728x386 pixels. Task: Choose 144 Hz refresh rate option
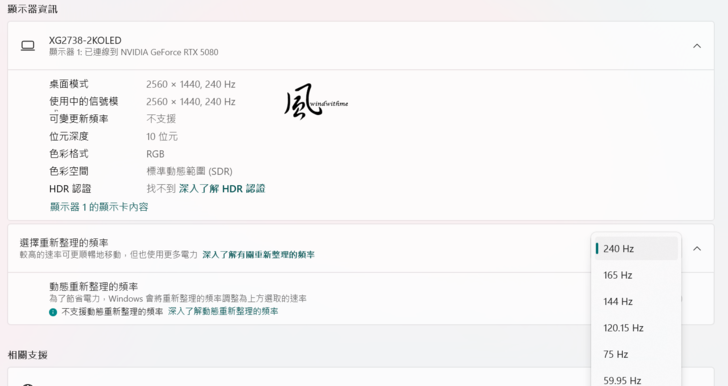636,301
